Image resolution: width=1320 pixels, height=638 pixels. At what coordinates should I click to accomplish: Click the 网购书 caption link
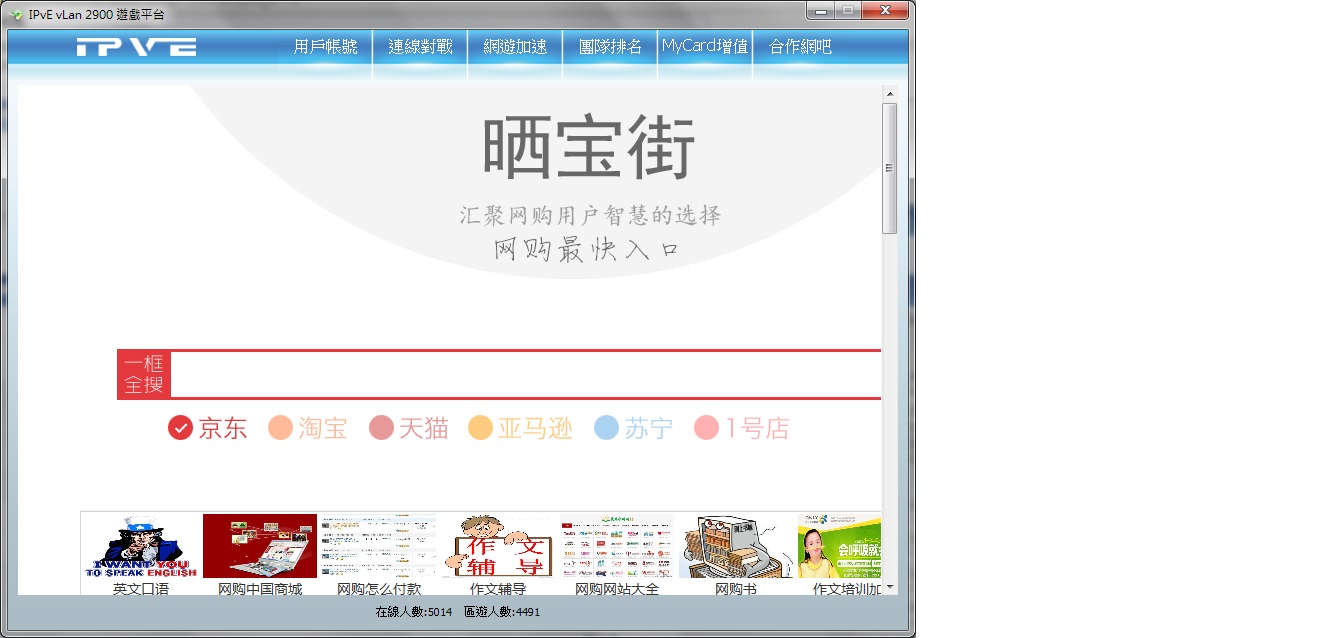pyautogui.click(x=736, y=589)
